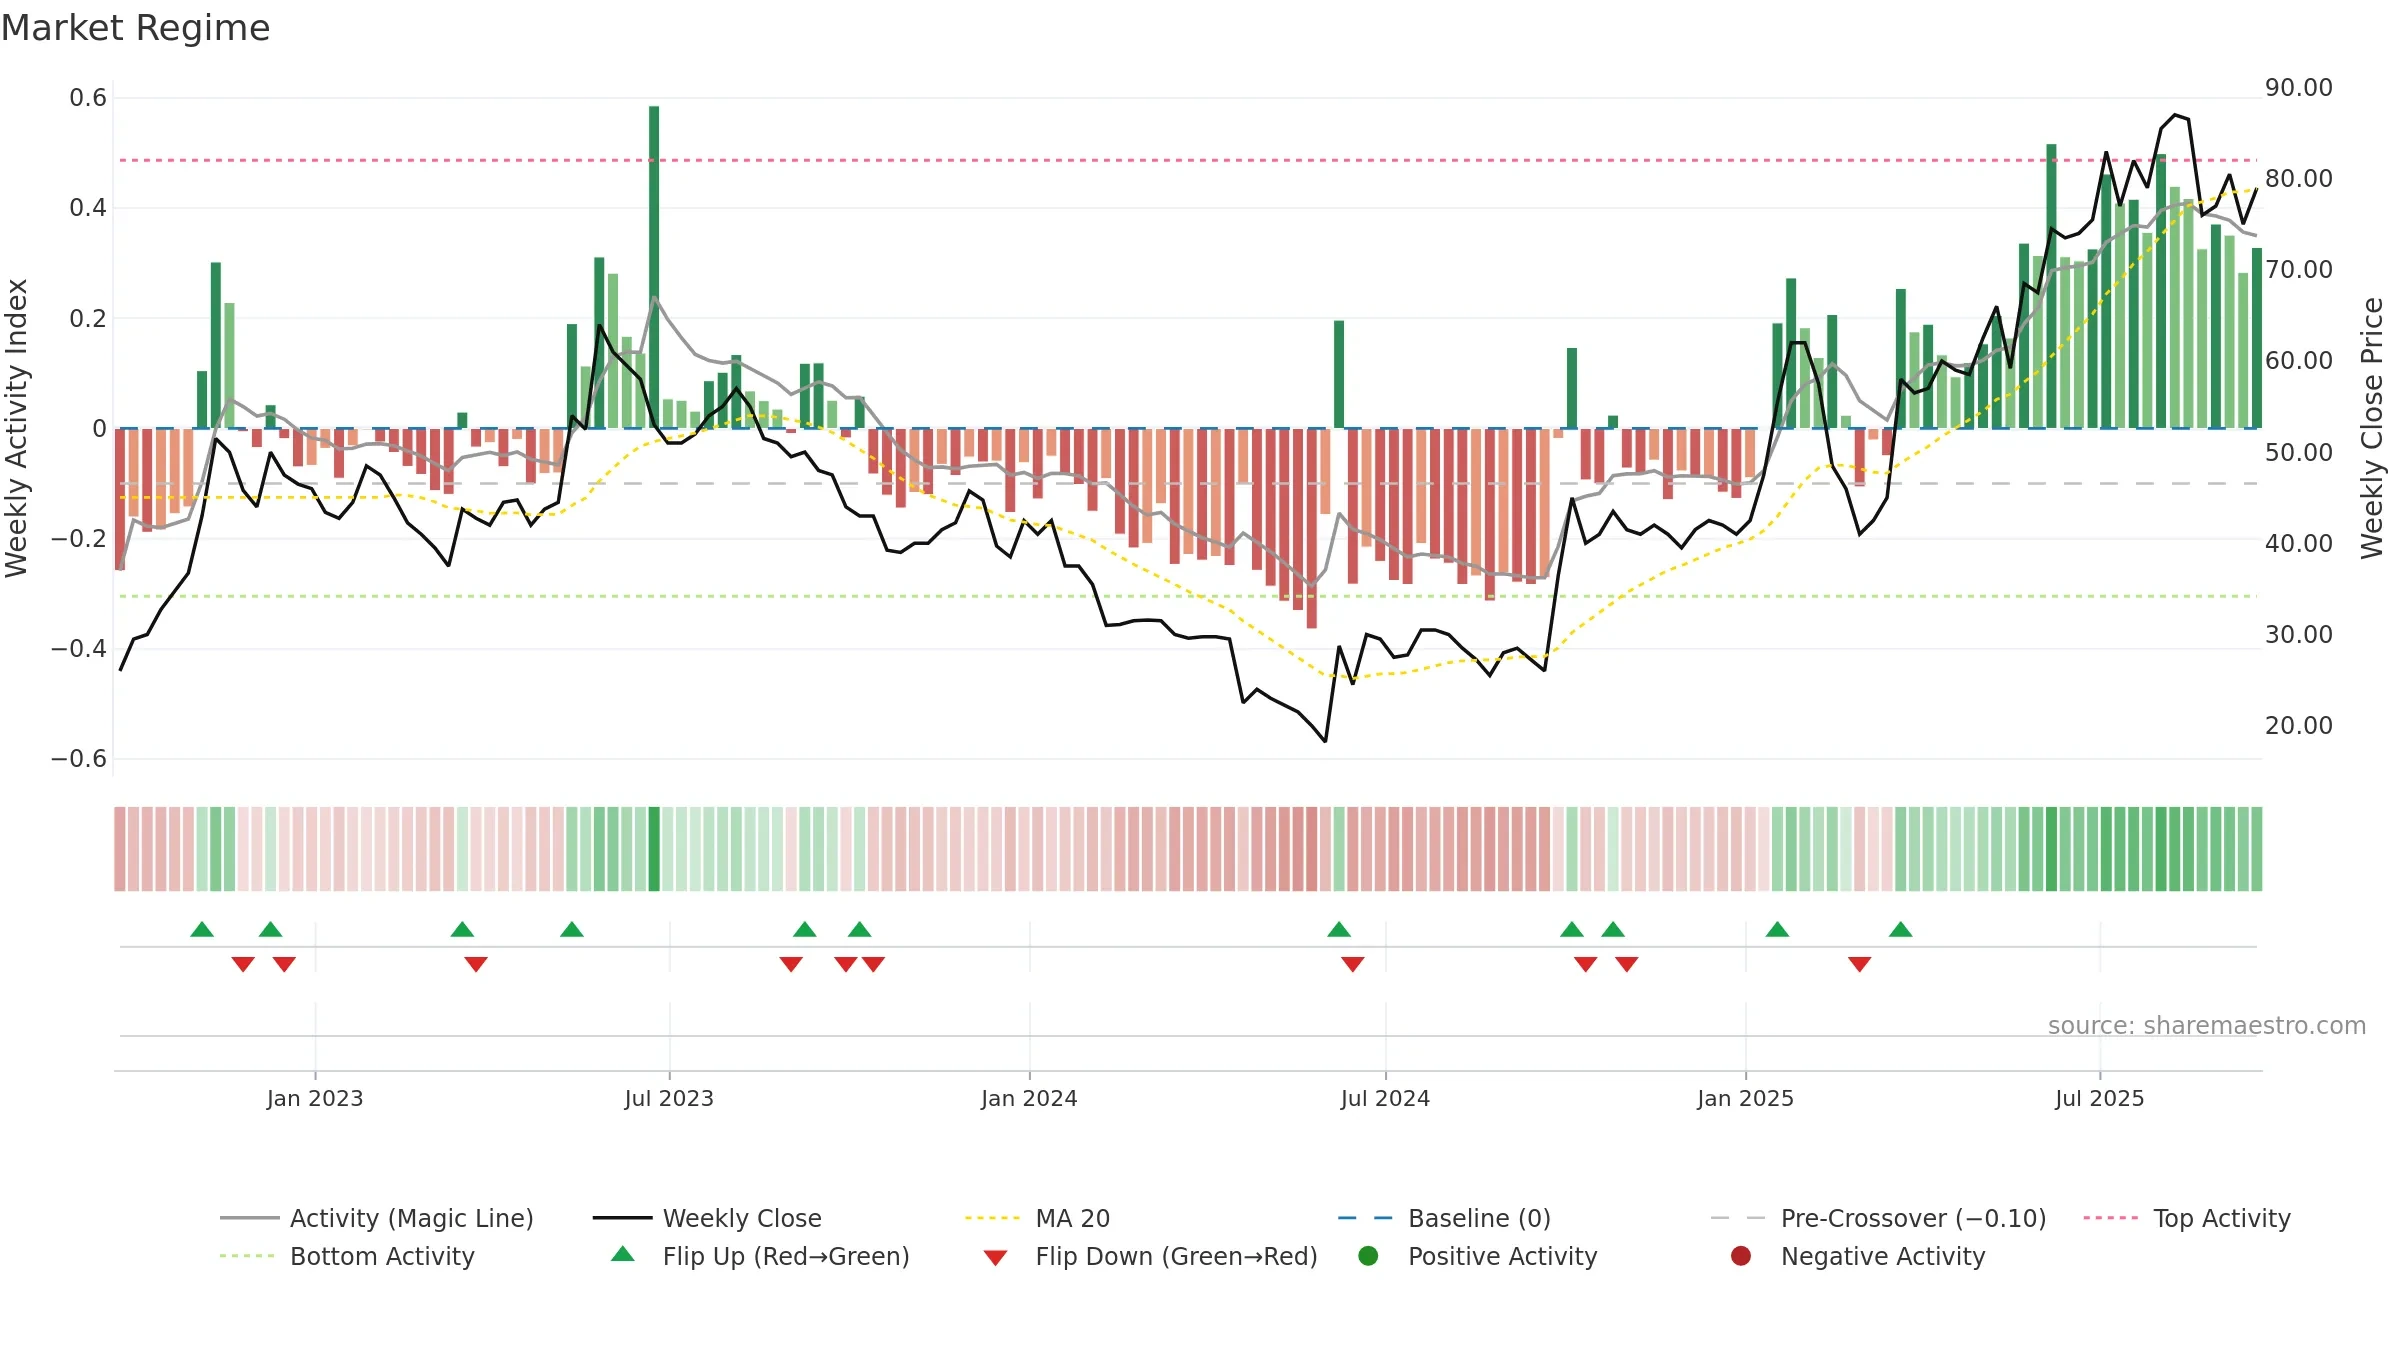Click the 30.00 tick on the price axis
This screenshot has width=2400, height=1350.
(x=2299, y=635)
